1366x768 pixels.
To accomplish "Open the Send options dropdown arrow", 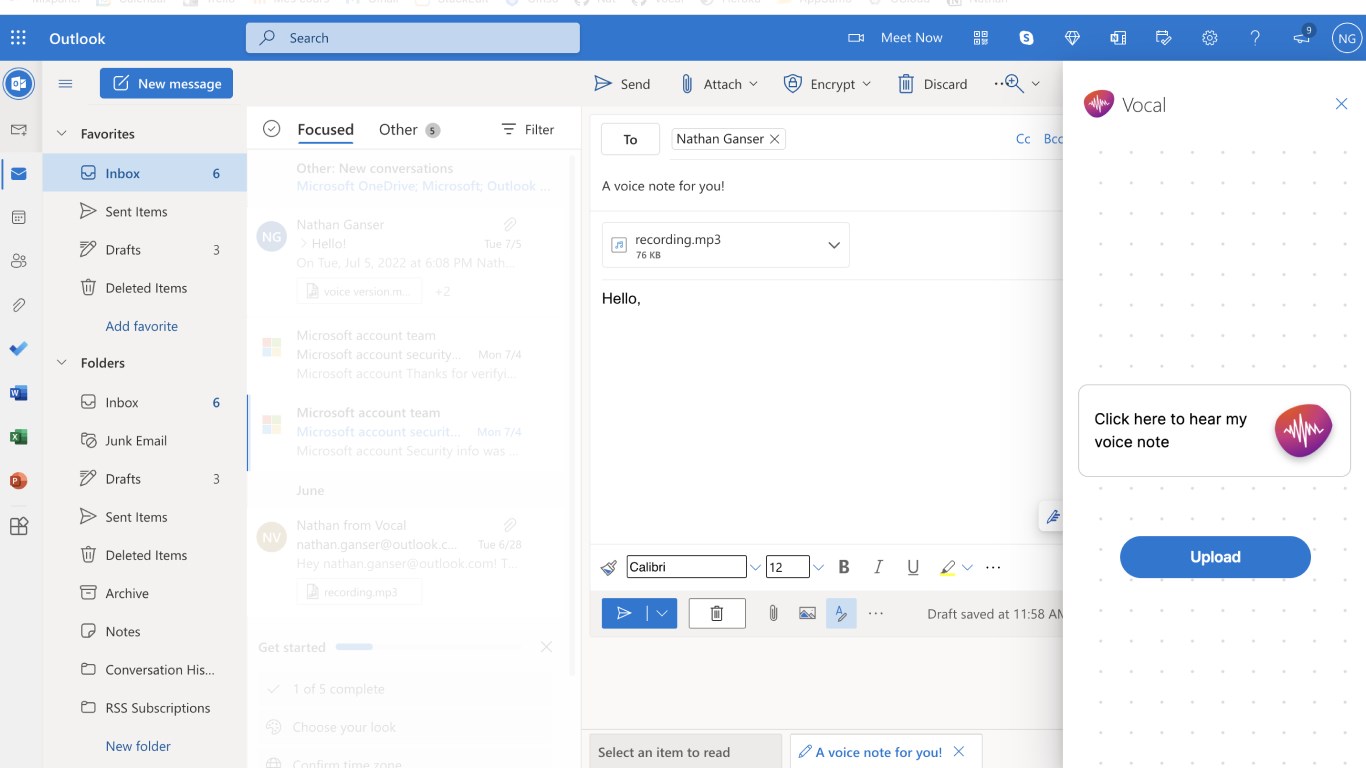I will (x=662, y=613).
